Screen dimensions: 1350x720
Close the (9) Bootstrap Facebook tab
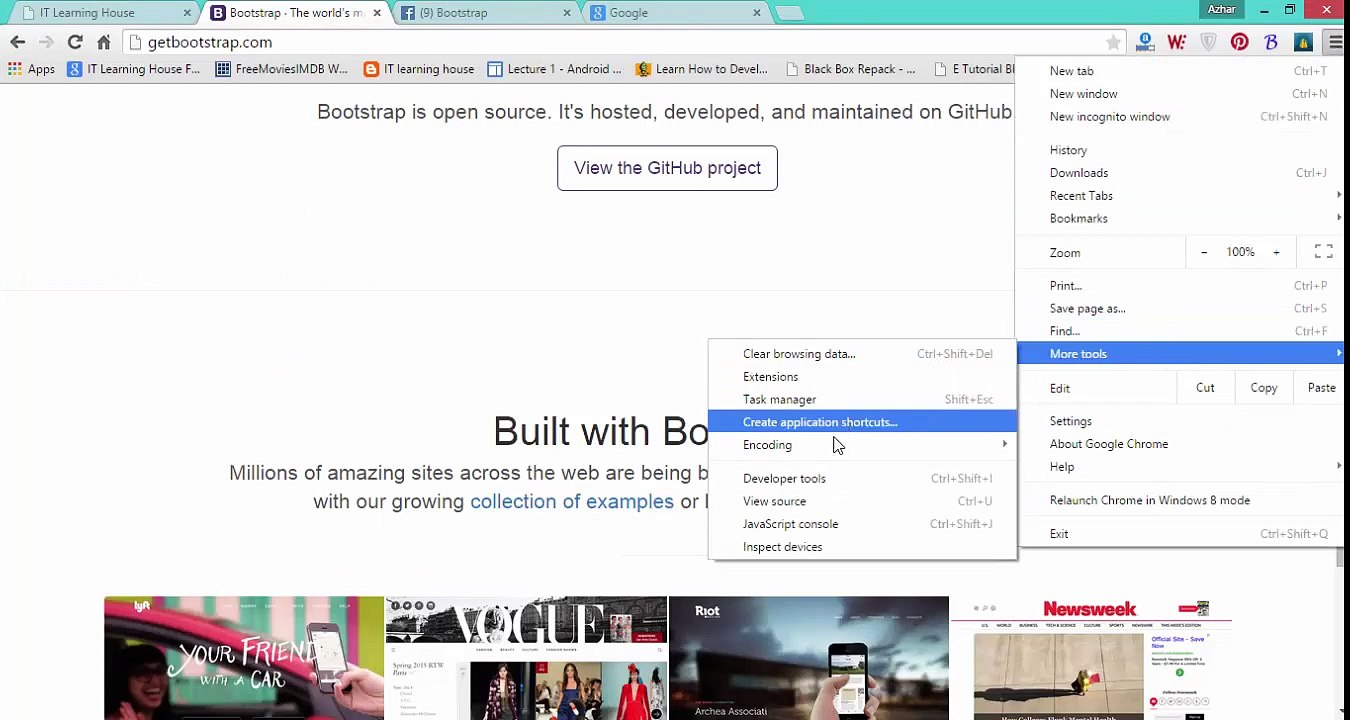point(567,13)
